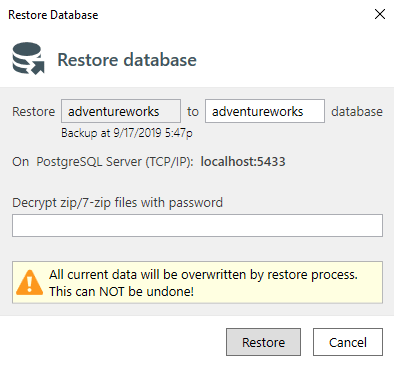Click the Decrypt zip/7-zip files label
Screen dimensions: 394x367
117,203
